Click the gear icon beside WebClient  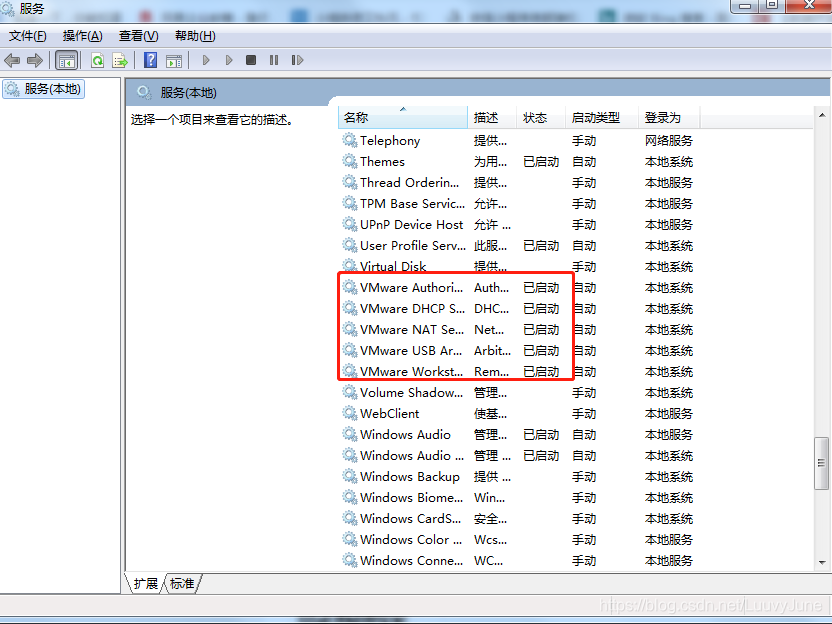tap(350, 413)
